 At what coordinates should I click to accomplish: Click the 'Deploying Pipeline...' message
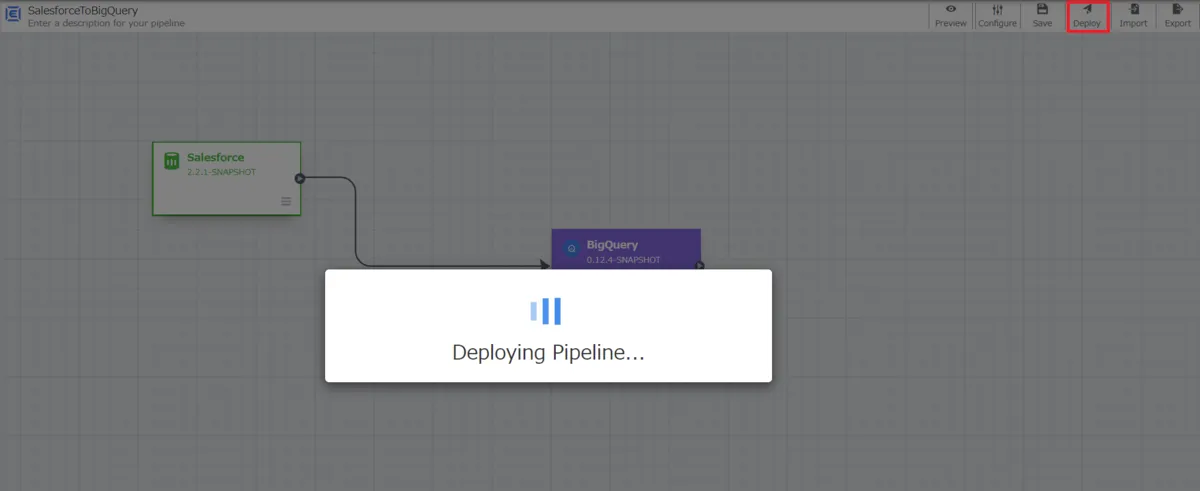(548, 353)
